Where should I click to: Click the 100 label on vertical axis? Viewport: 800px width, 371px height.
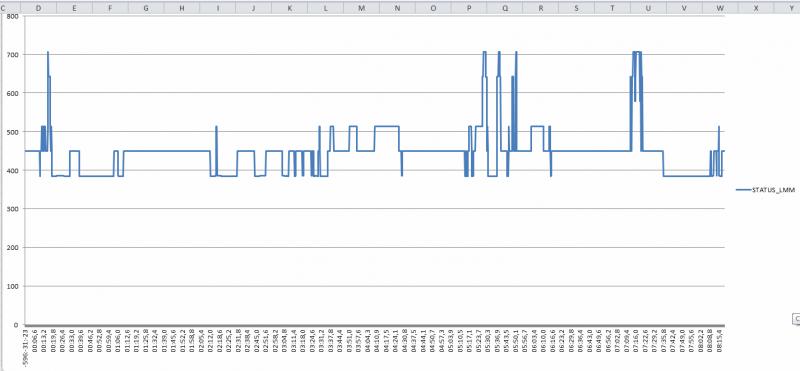(x=13, y=286)
